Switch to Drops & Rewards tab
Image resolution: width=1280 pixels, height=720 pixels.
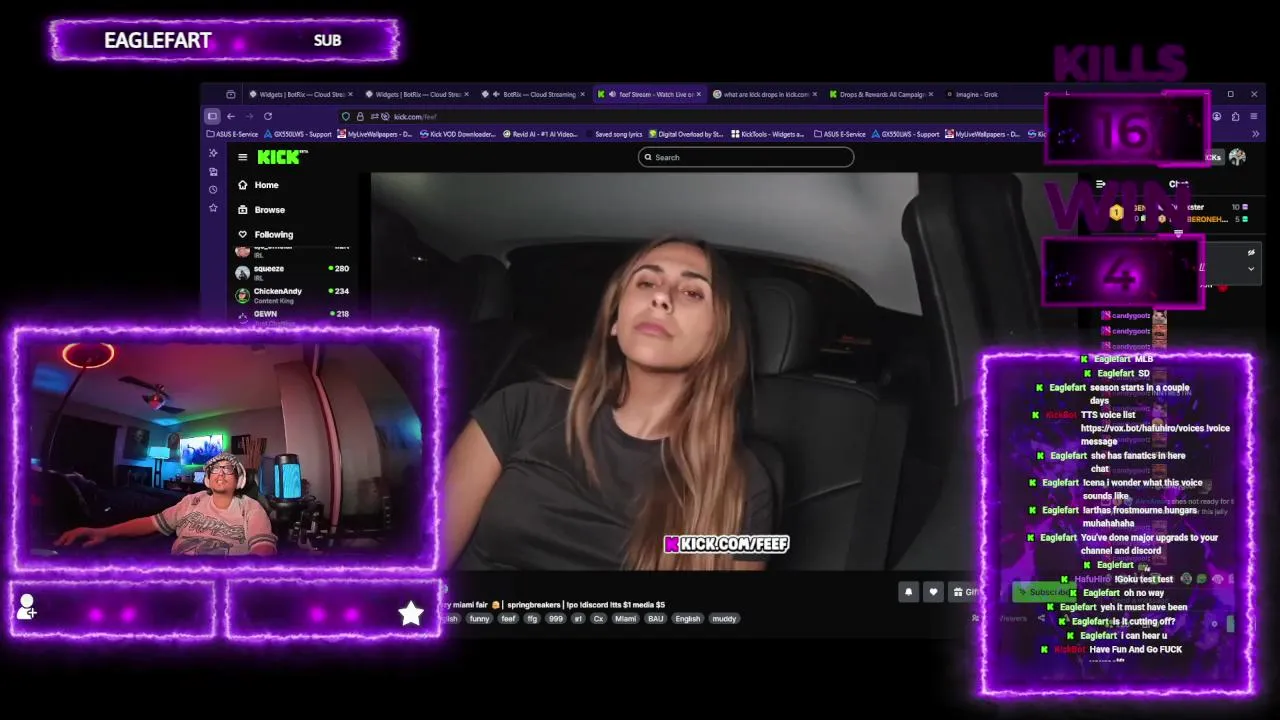(x=881, y=94)
